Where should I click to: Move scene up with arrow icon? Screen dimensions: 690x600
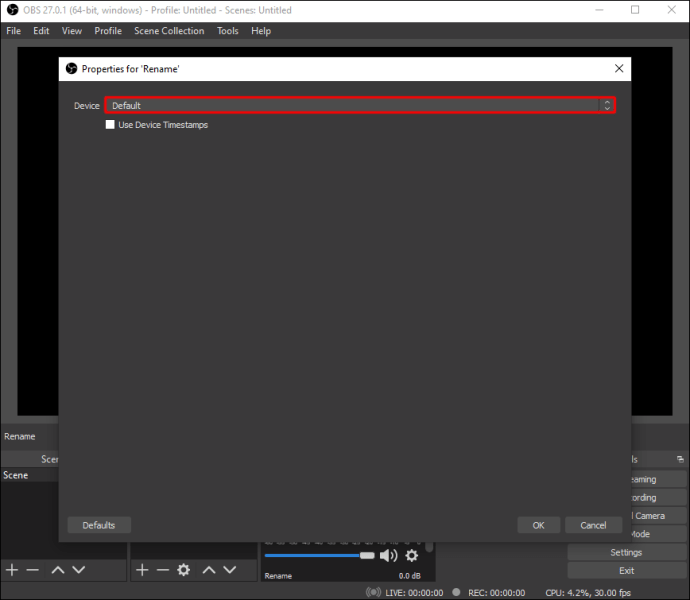pyautogui.click(x=58, y=570)
